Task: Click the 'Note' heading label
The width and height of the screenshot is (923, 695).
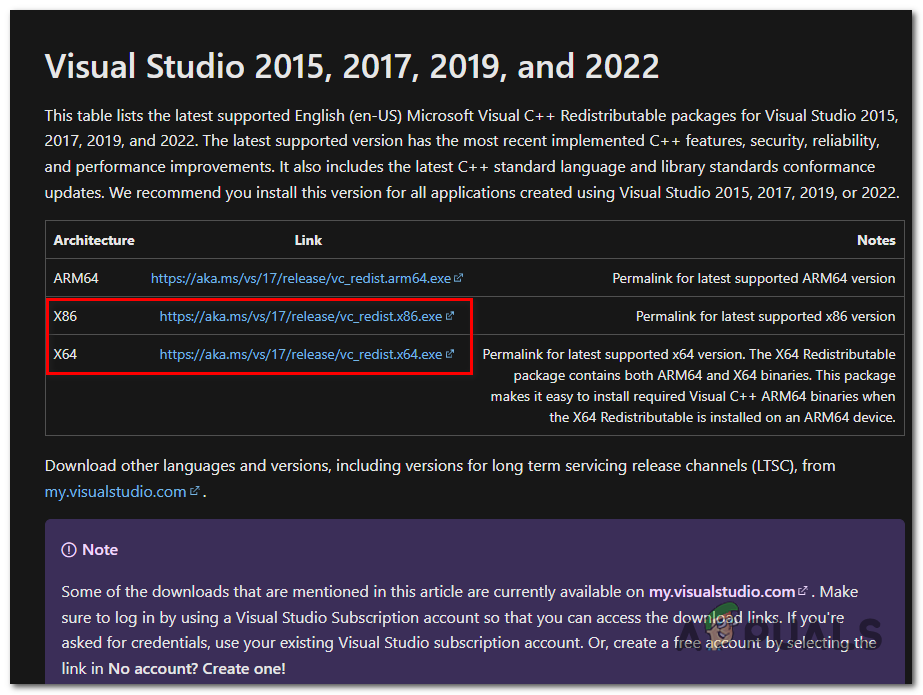Action: pos(100,550)
